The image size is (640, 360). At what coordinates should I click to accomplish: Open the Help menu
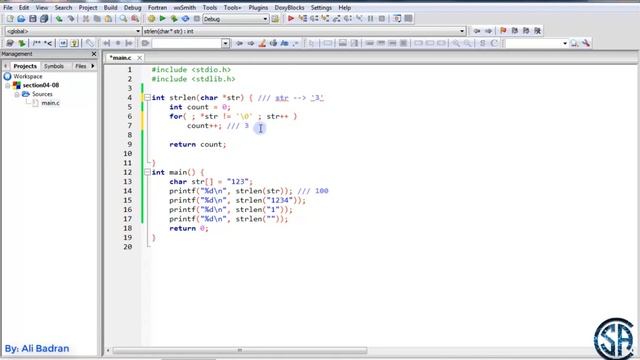(344, 7)
